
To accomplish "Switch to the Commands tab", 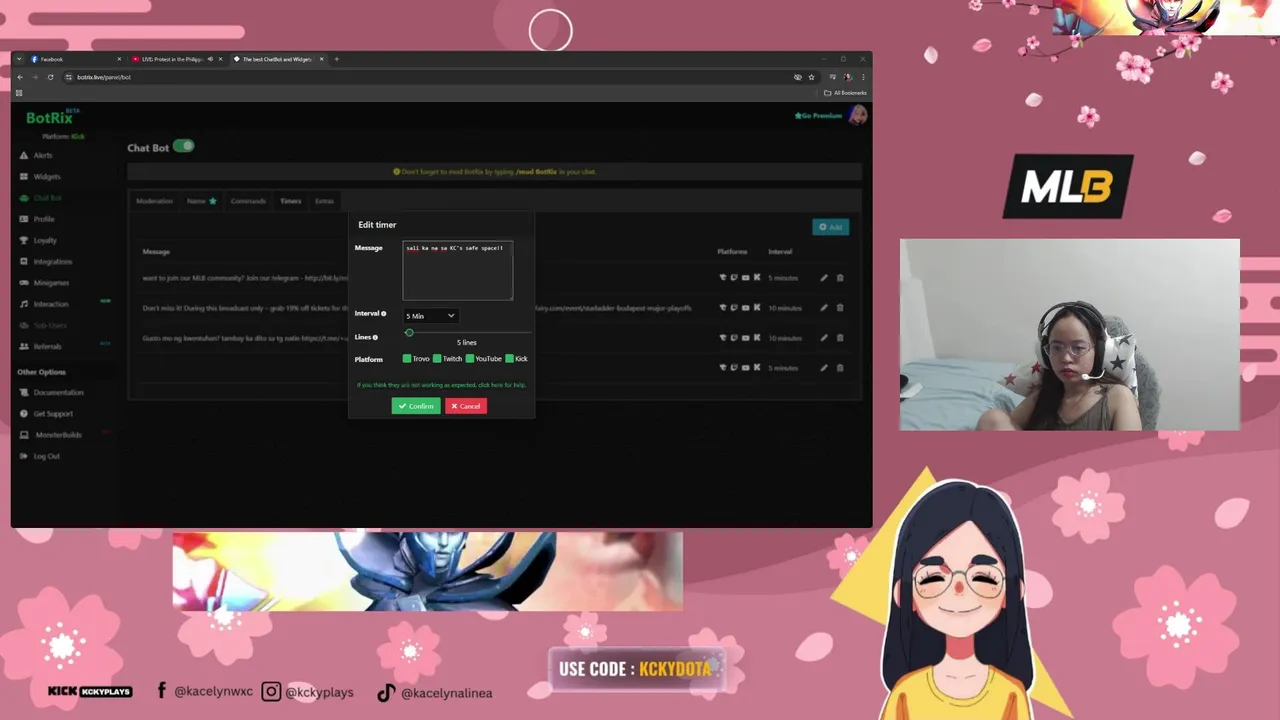I will (248, 201).
